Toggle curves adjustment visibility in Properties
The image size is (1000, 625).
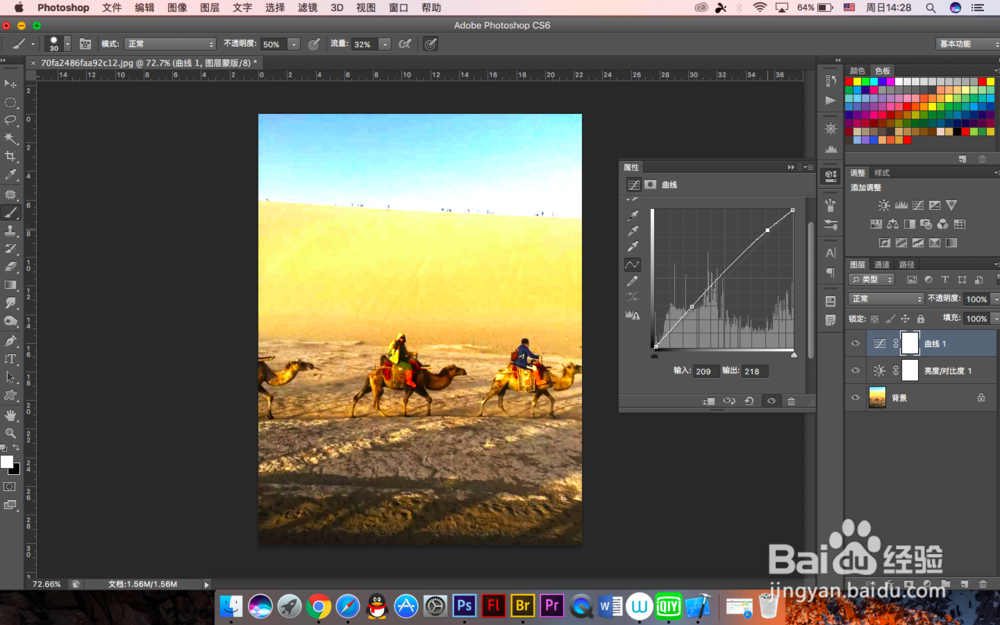click(x=771, y=401)
